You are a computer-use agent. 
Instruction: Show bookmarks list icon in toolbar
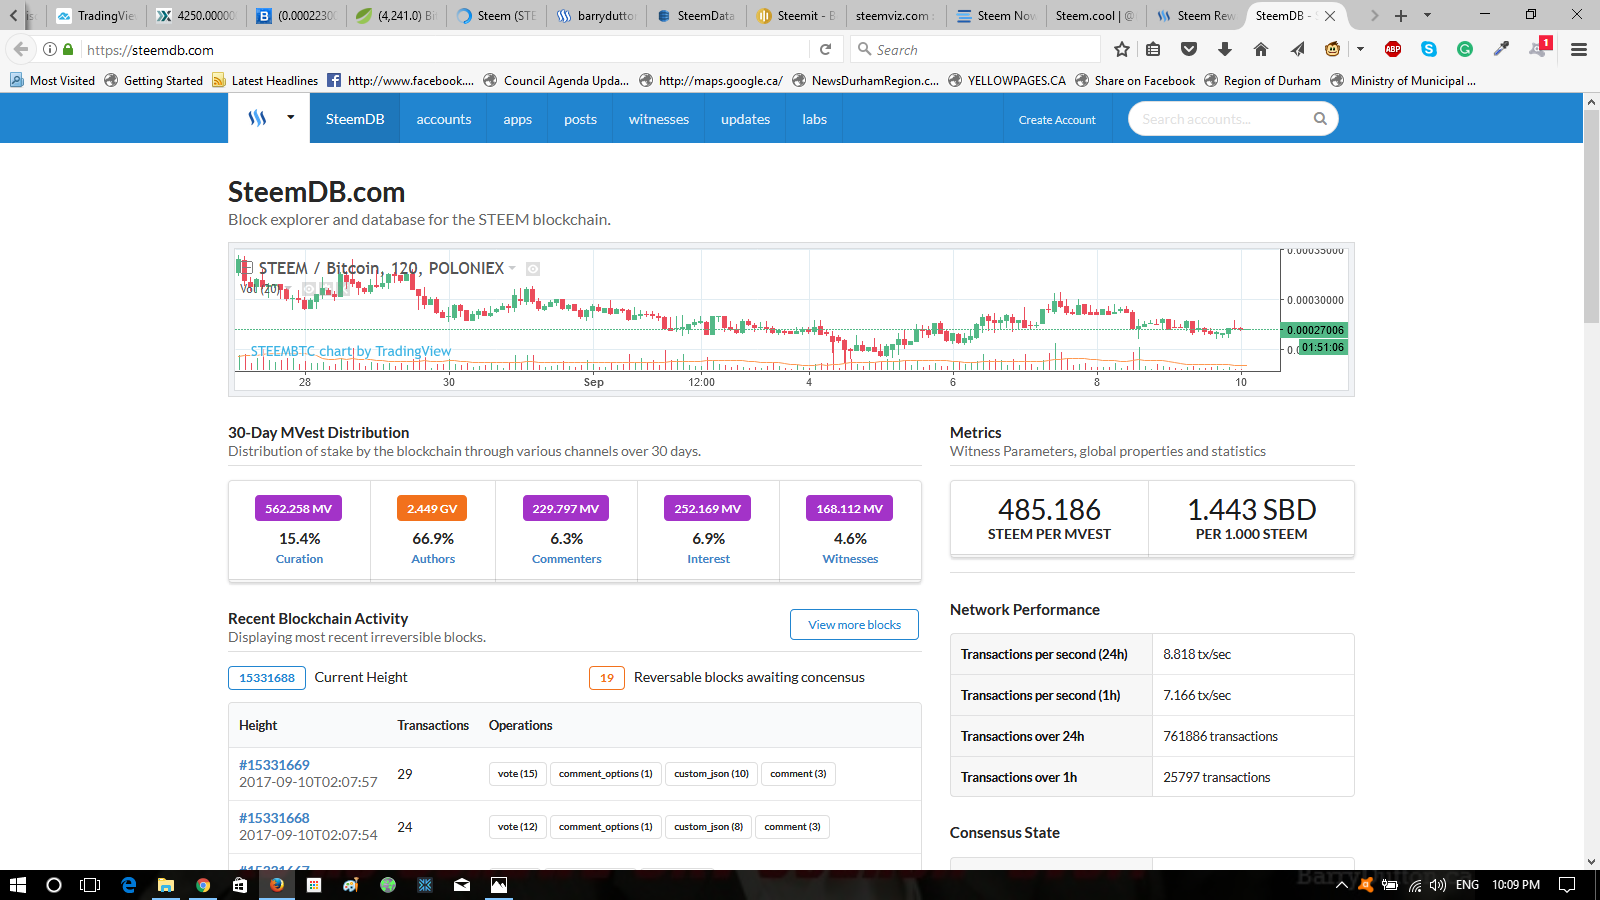[1153, 49]
